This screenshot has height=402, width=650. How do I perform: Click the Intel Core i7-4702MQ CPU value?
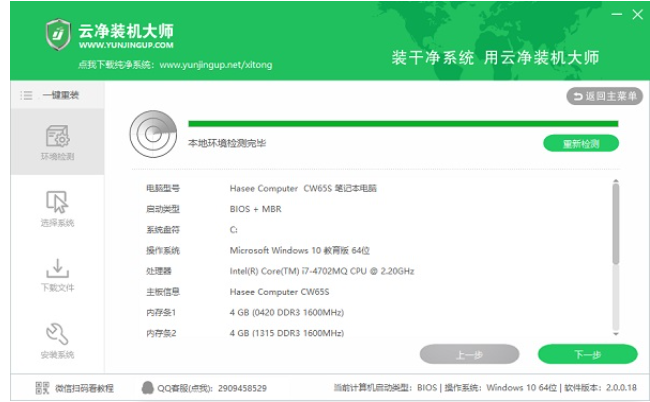[322, 271]
